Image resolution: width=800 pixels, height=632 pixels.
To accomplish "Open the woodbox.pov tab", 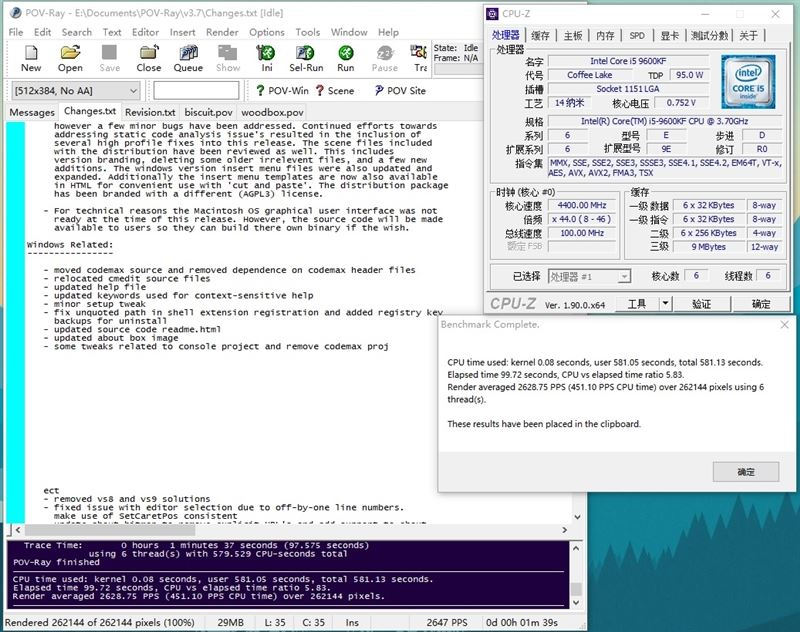I will (x=272, y=112).
